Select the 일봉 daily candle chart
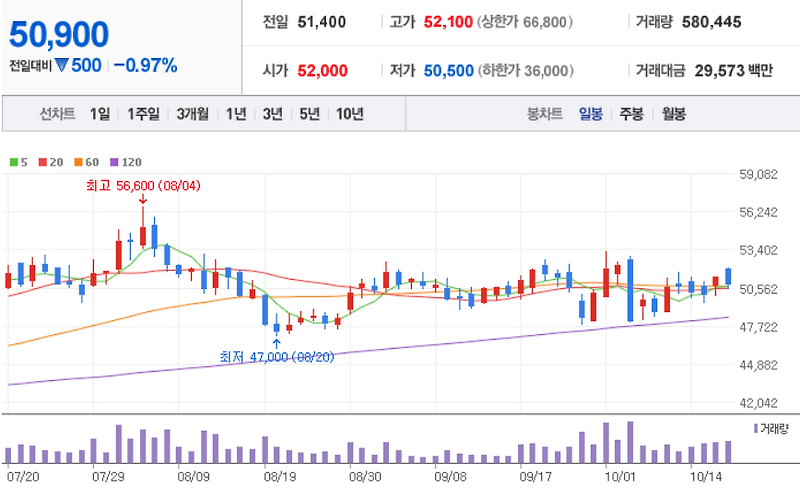This screenshot has width=800, height=498. 591,113
